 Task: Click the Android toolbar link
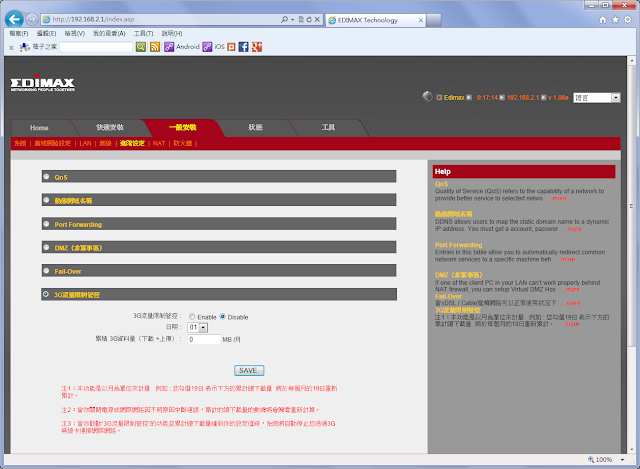tap(188, 47)
